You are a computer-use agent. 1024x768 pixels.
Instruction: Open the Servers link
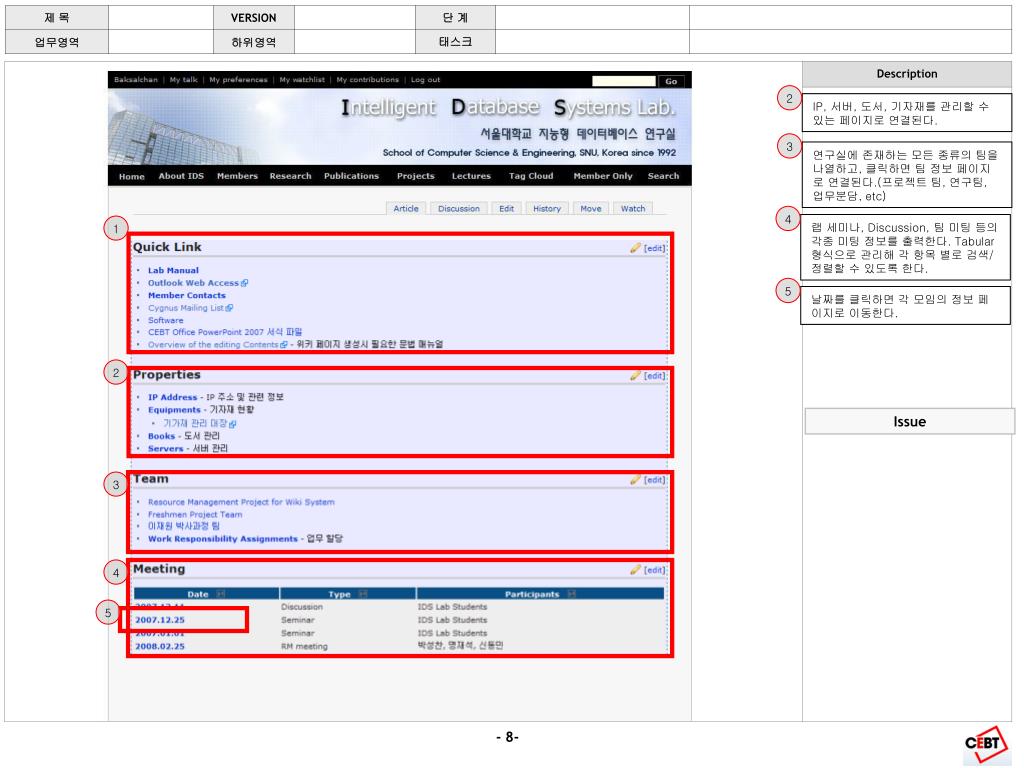[165, 449]
